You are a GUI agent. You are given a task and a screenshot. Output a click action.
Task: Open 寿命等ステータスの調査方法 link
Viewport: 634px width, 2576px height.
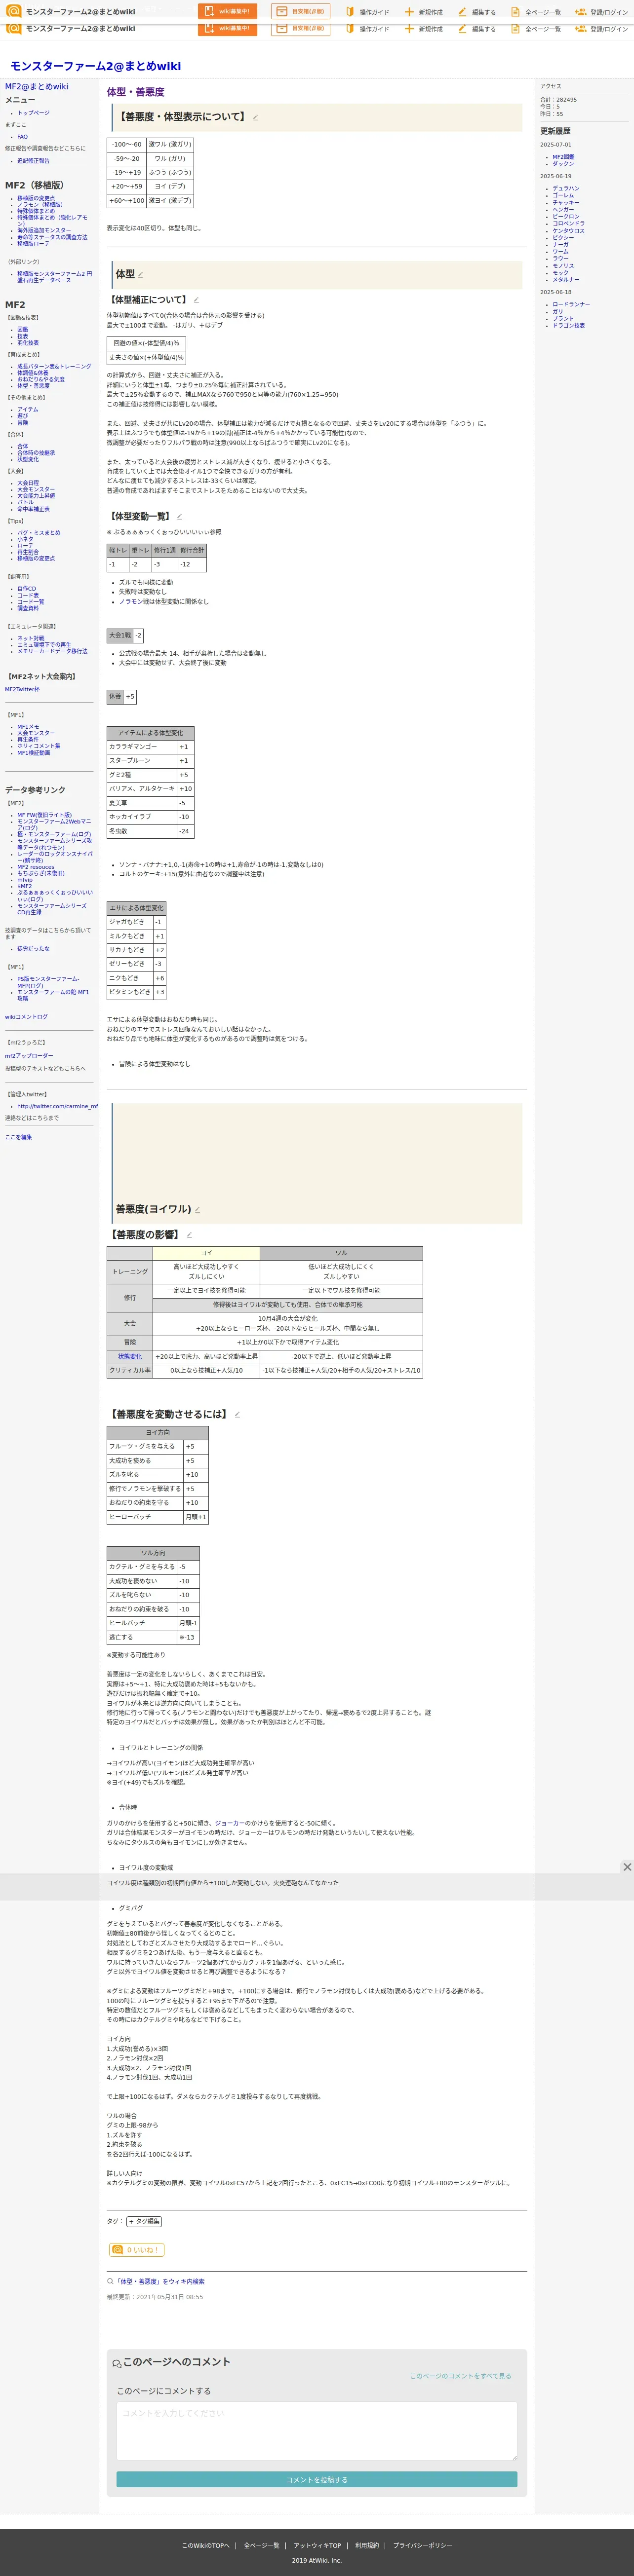(x=52, y=237)
